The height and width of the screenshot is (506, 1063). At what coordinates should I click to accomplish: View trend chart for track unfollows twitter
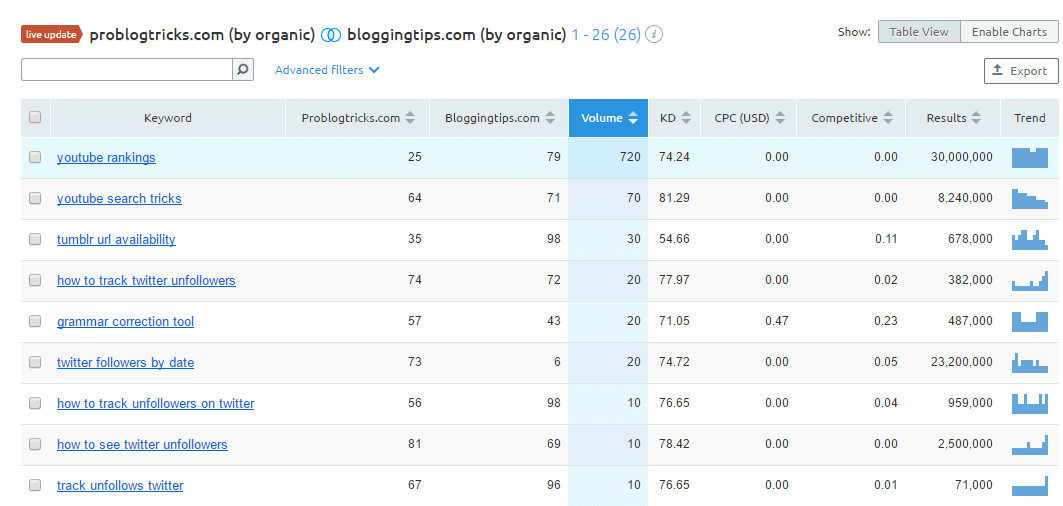(x=1030, y=486)
